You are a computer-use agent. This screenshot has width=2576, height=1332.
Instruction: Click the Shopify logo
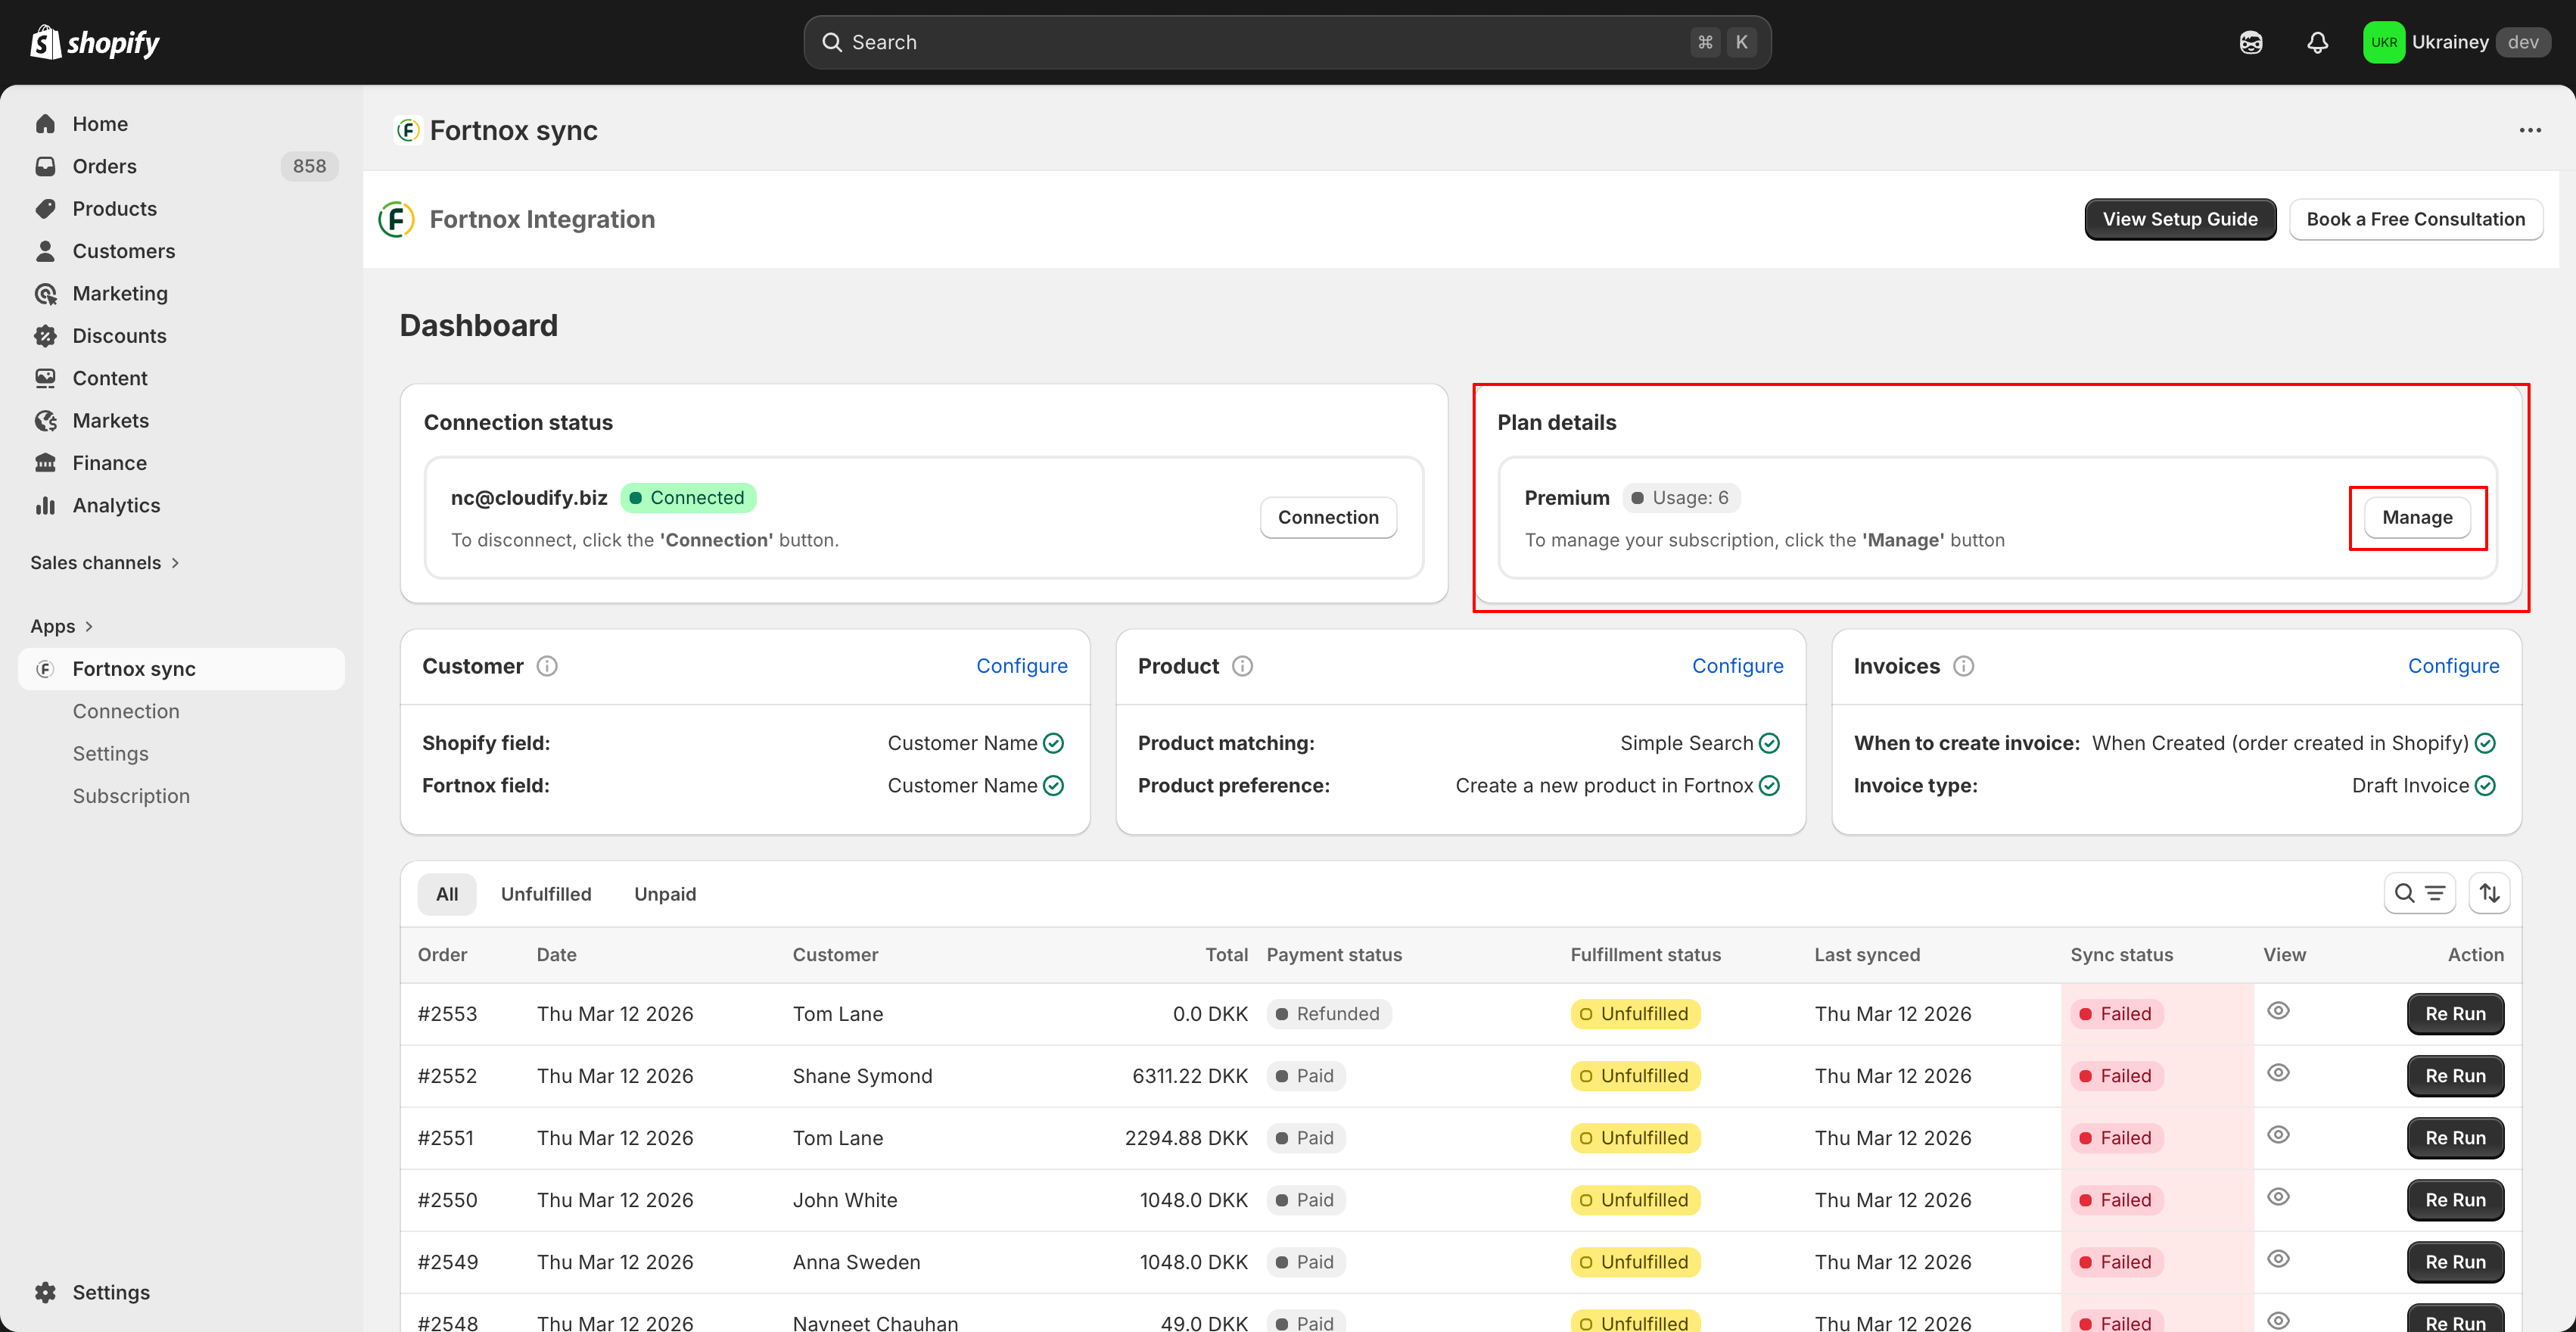click(x=96, y=42)
